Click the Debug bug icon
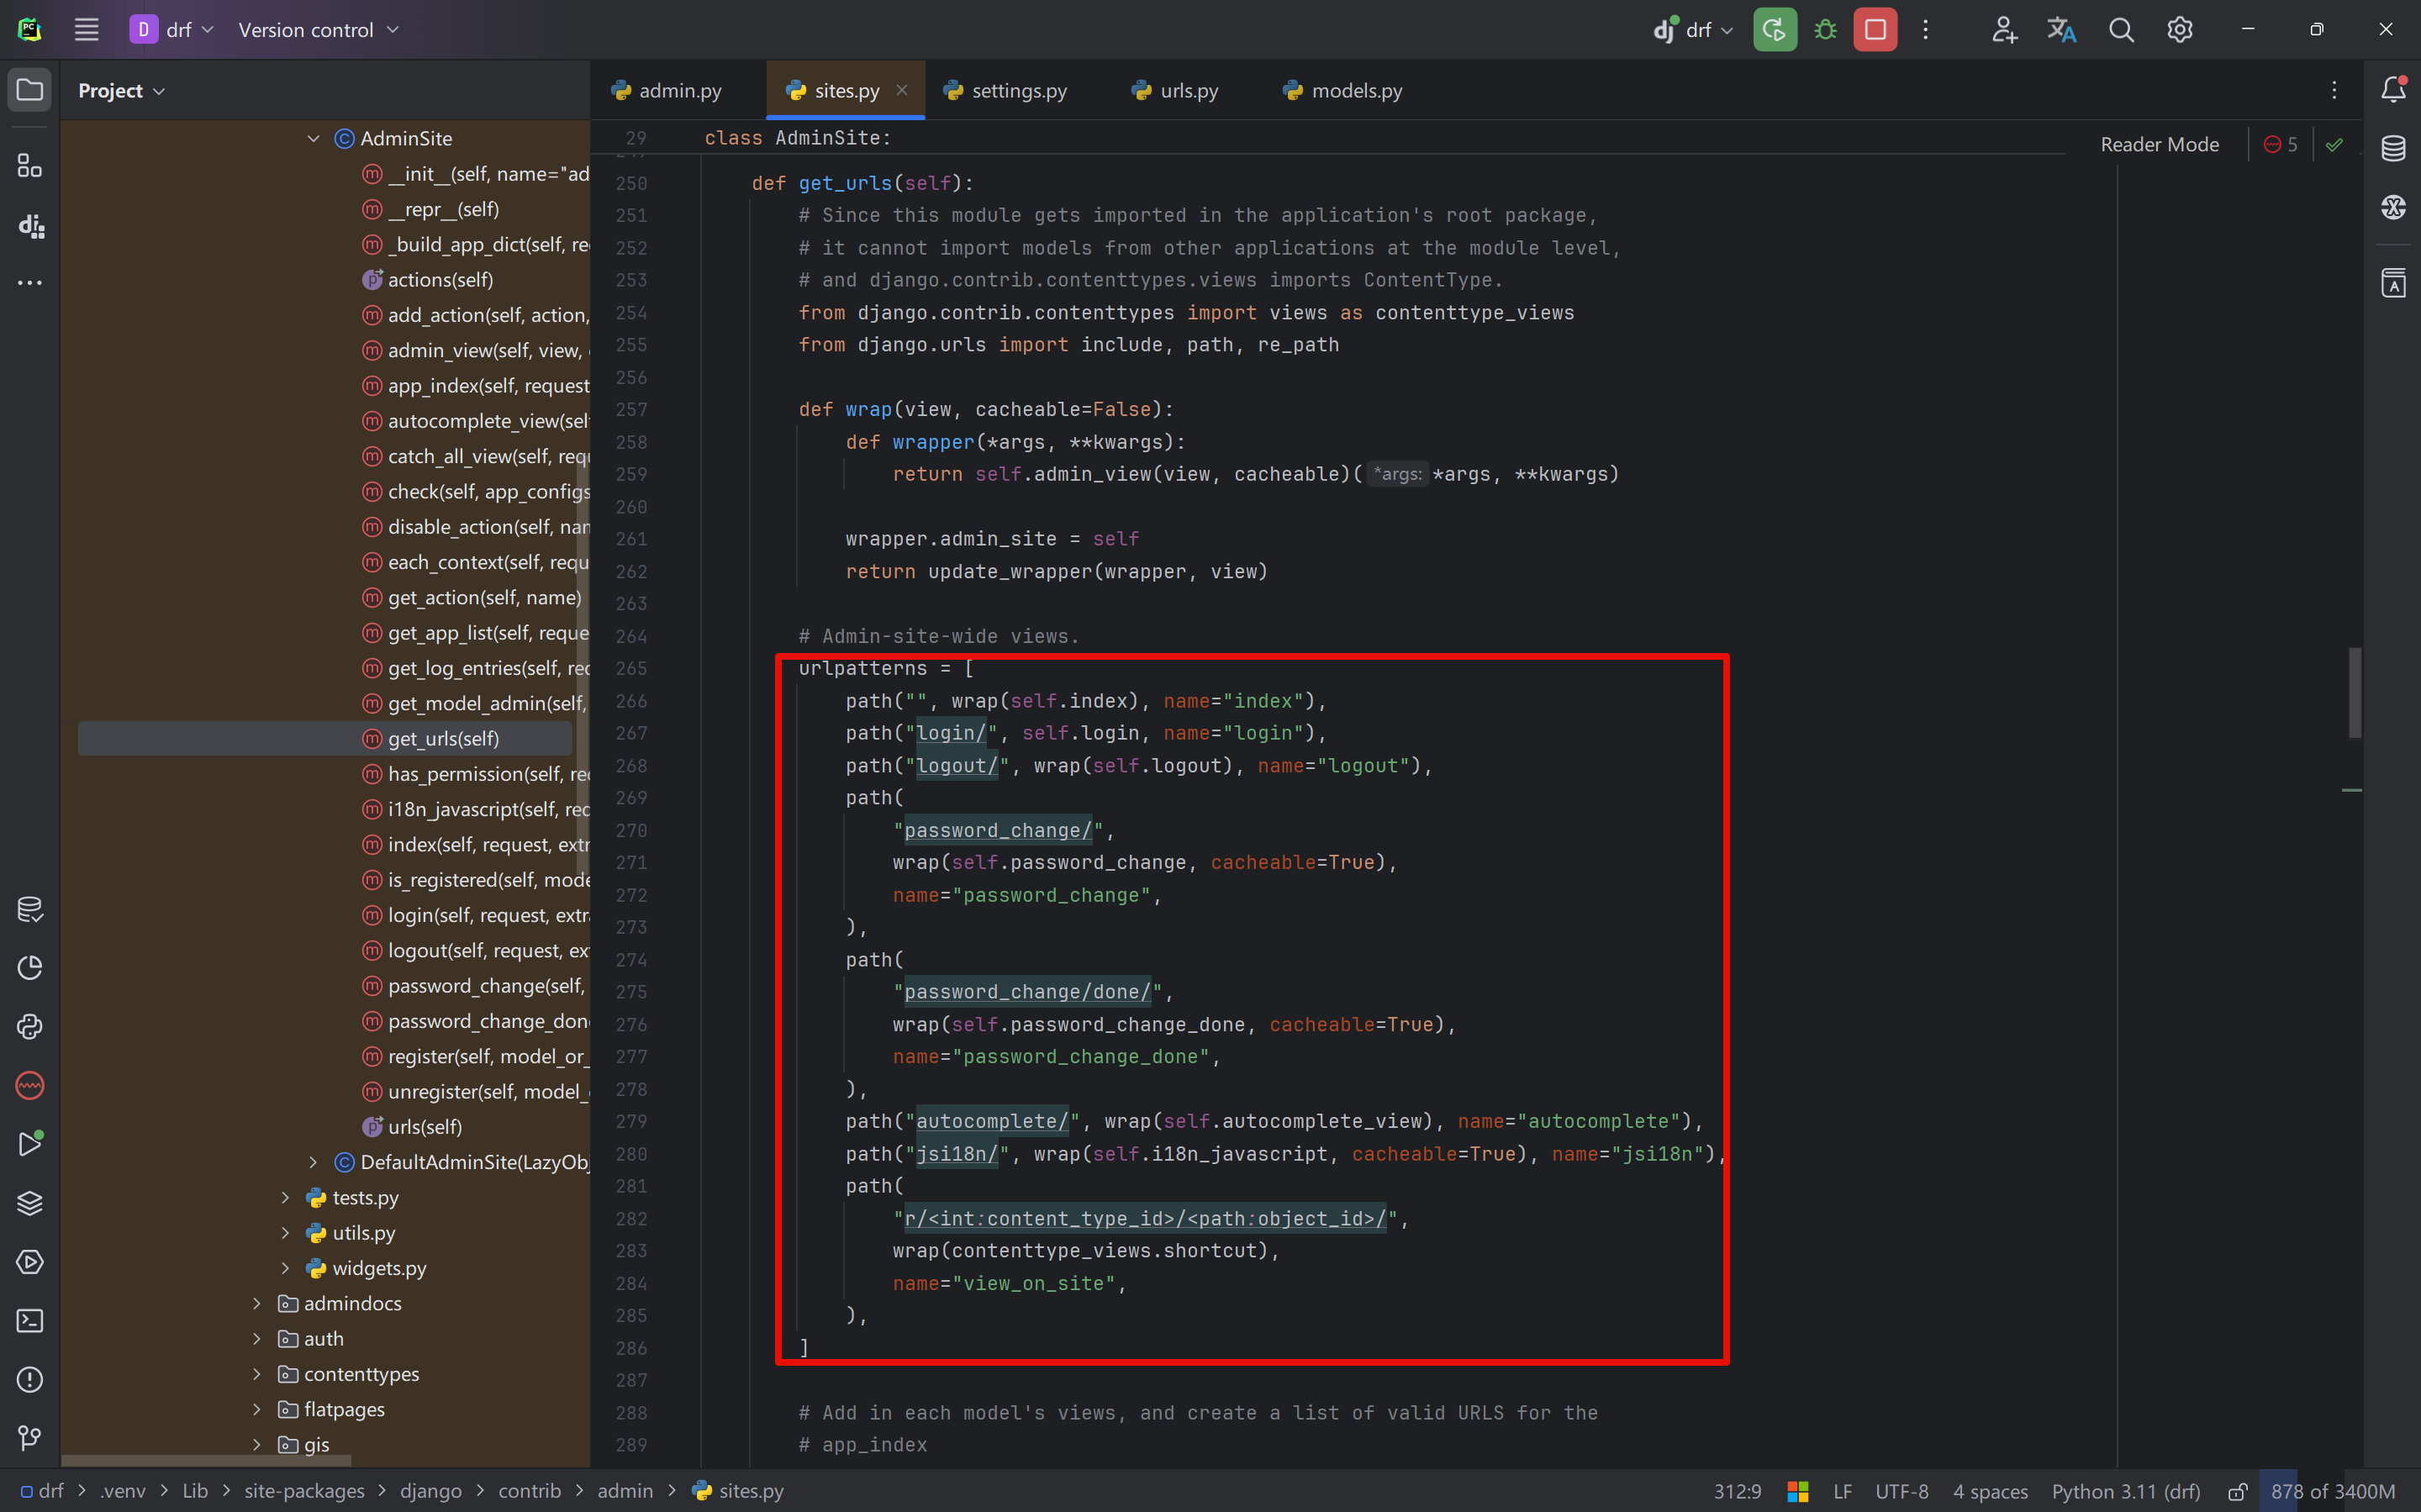The width and height of the screenshot is (2421, 1512). [x=1825, y=30]
